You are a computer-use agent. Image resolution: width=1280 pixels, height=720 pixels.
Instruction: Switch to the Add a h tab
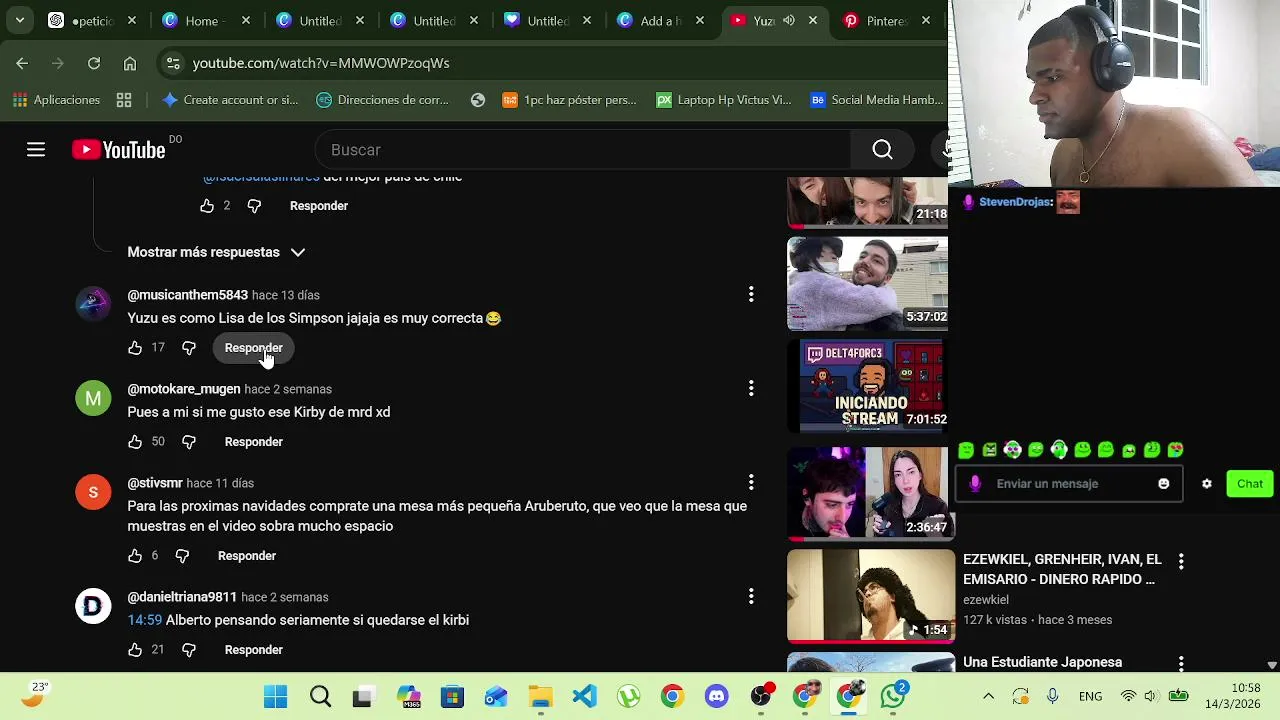tap(662, 20)
